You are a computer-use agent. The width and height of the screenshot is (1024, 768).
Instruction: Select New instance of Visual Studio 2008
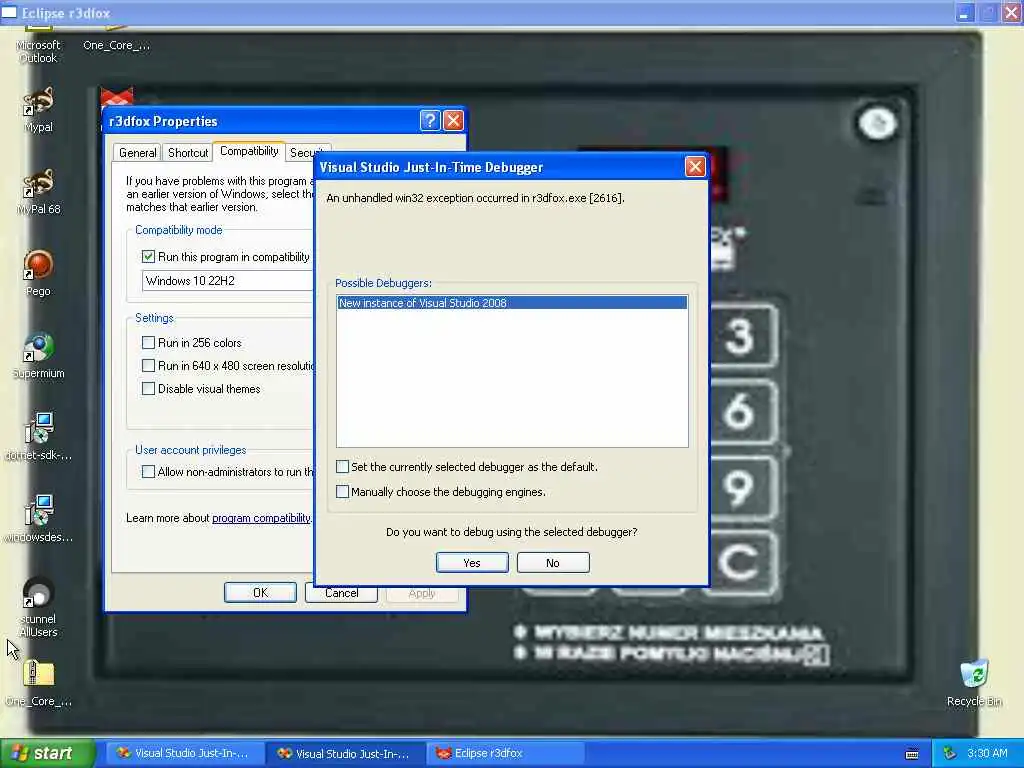coord(512,302)
